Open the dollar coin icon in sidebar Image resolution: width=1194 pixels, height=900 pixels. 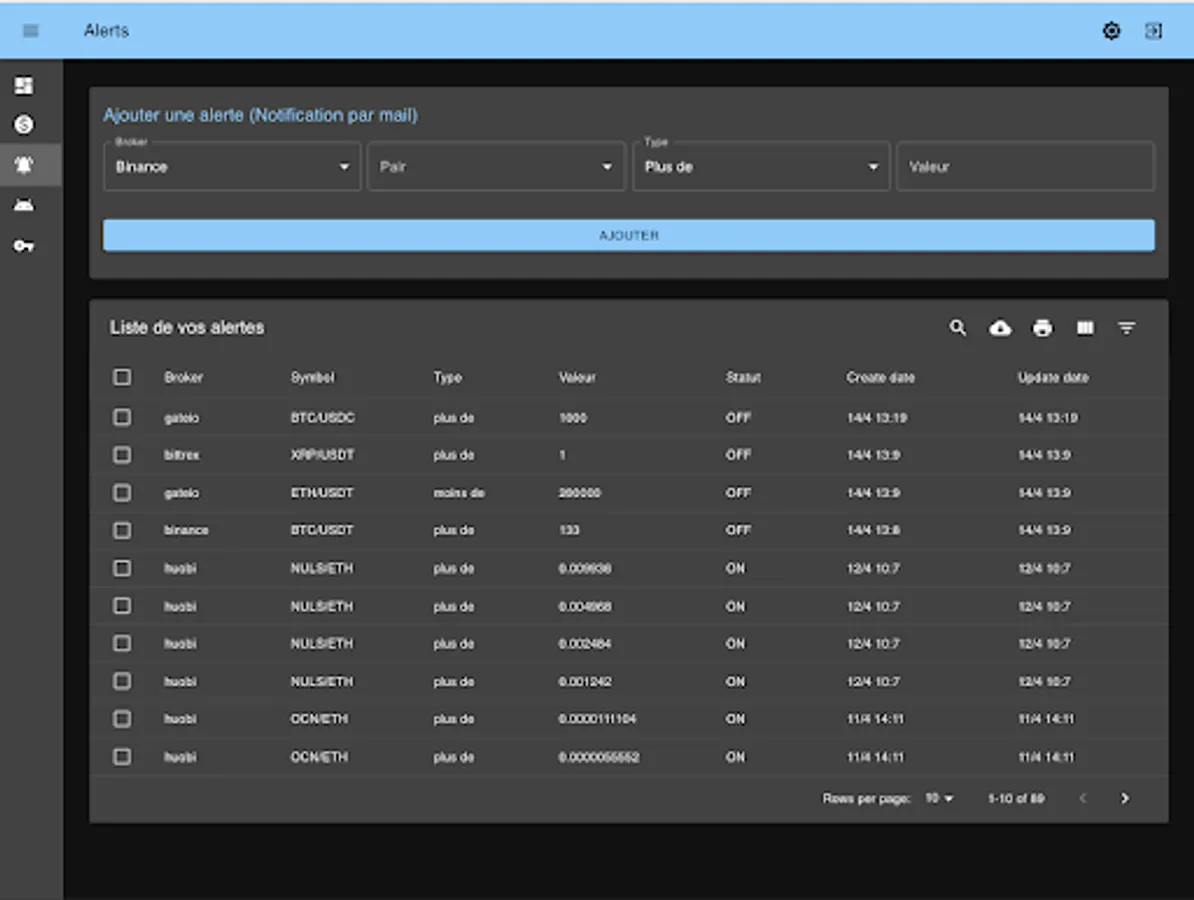coord(24,124)
